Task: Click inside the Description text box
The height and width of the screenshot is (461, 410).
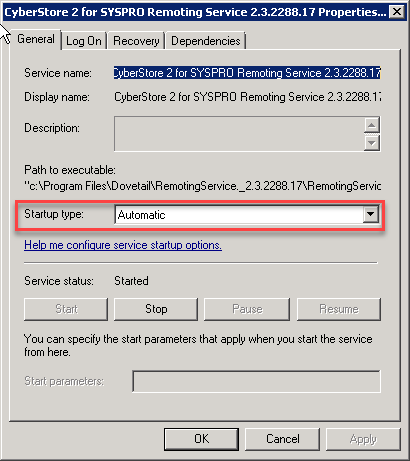Action: tap(239, 134)
